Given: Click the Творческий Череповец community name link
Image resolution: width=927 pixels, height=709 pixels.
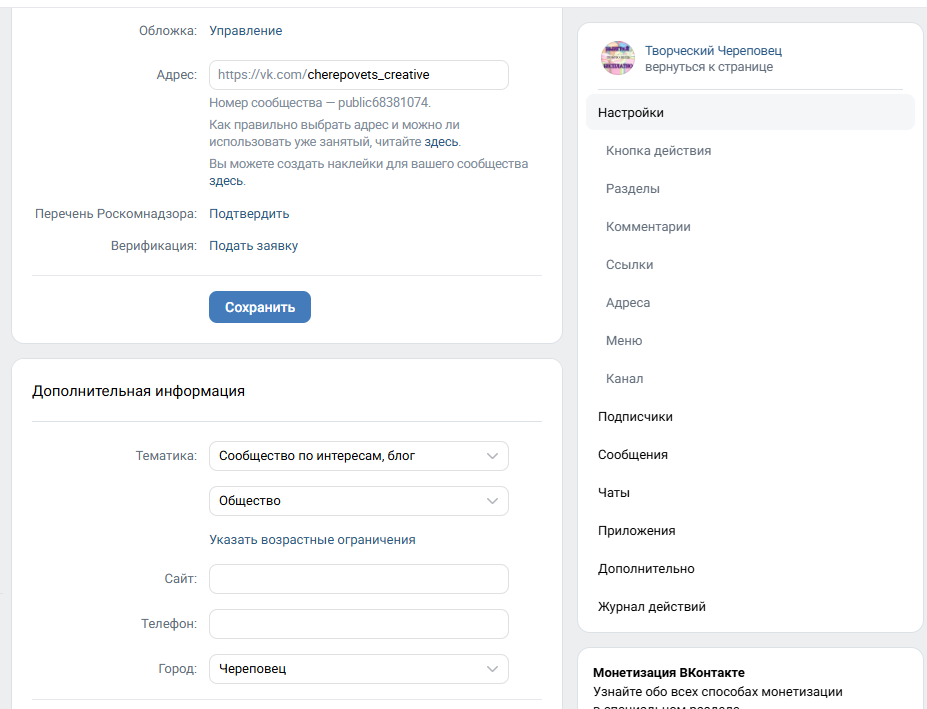Looking at the screenshot, I should pyautogui.click(x=713, y=51).
